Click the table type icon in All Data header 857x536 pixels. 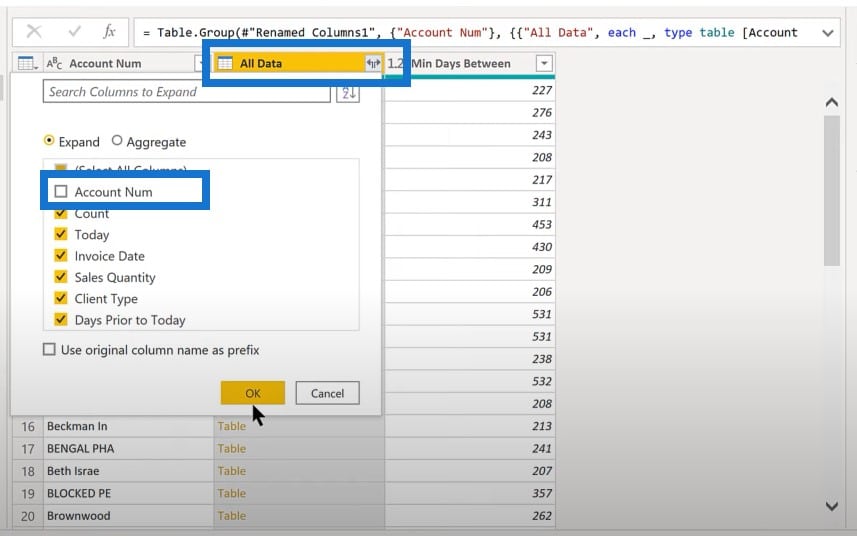pos(225,63)
